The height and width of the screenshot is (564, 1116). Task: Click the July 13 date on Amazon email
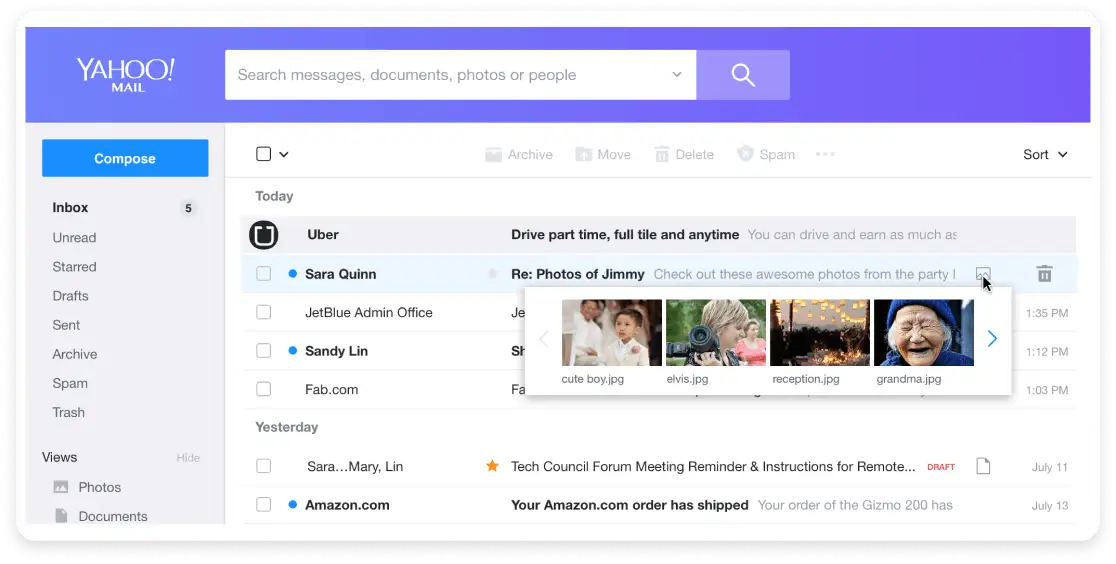pos(1050,506)
